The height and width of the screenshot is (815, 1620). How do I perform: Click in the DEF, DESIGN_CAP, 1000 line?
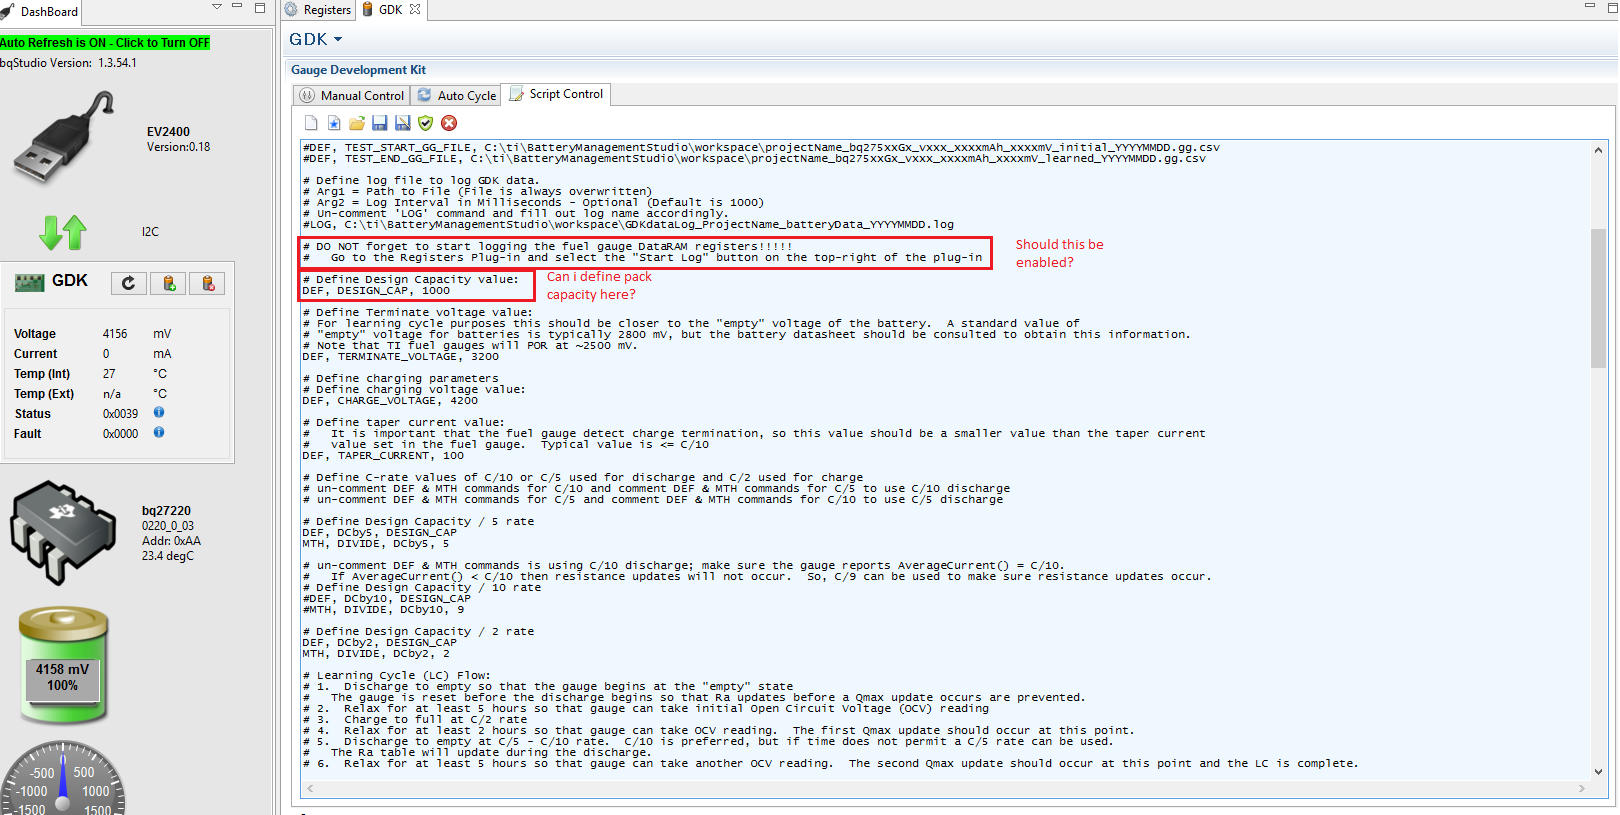376,291
